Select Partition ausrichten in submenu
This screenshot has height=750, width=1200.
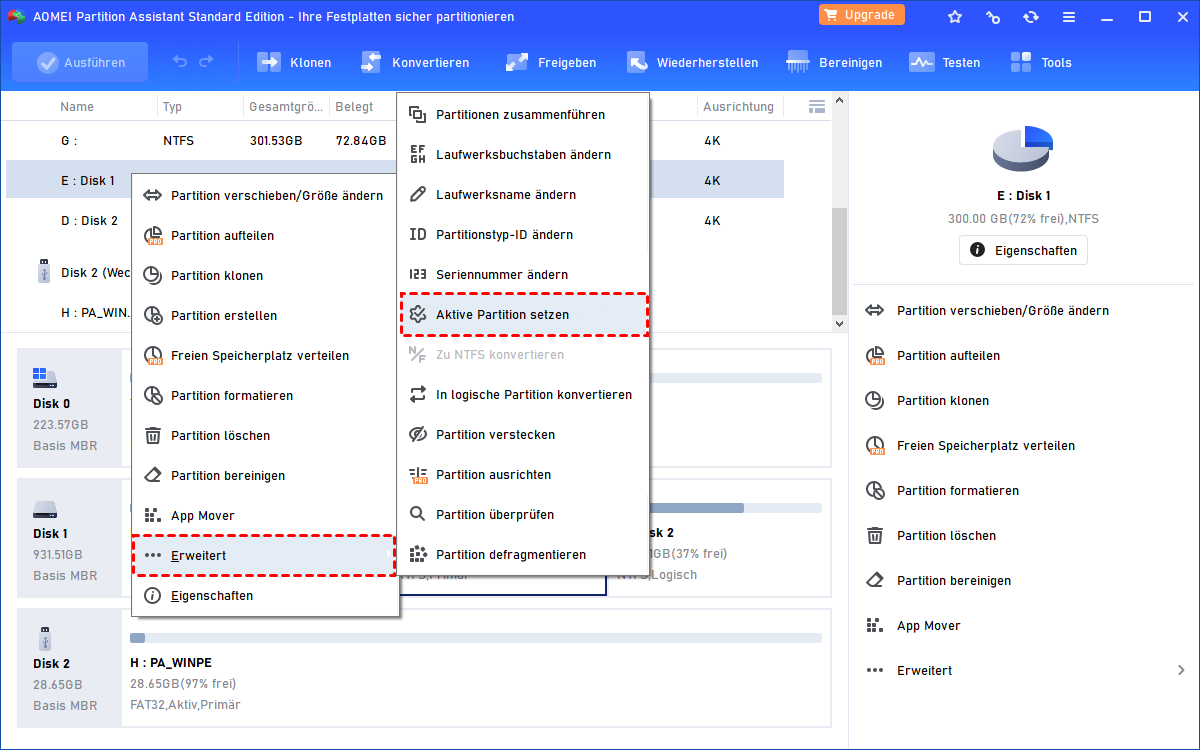(524, 475)
